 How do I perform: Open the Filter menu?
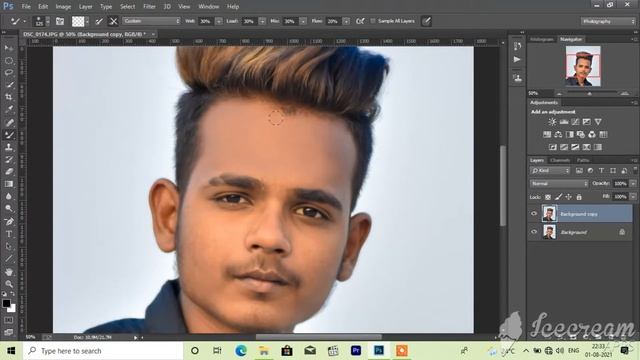click(149, 7)
